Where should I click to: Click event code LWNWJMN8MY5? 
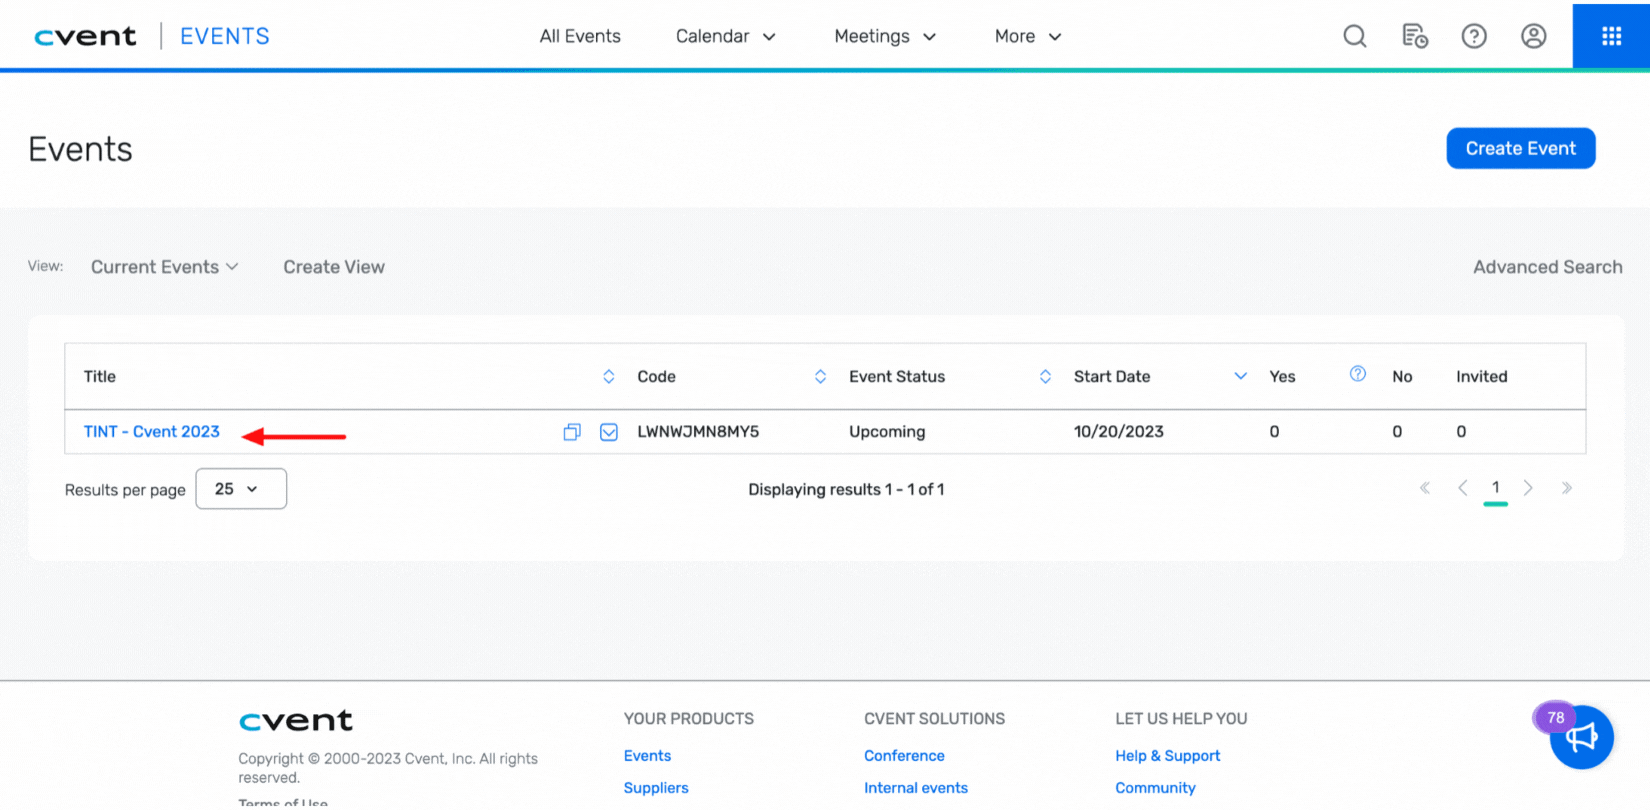698,432
